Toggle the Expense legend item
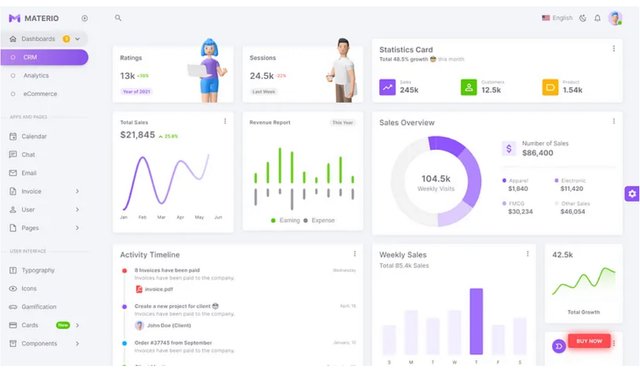640x369 pixels. (319, 220)
